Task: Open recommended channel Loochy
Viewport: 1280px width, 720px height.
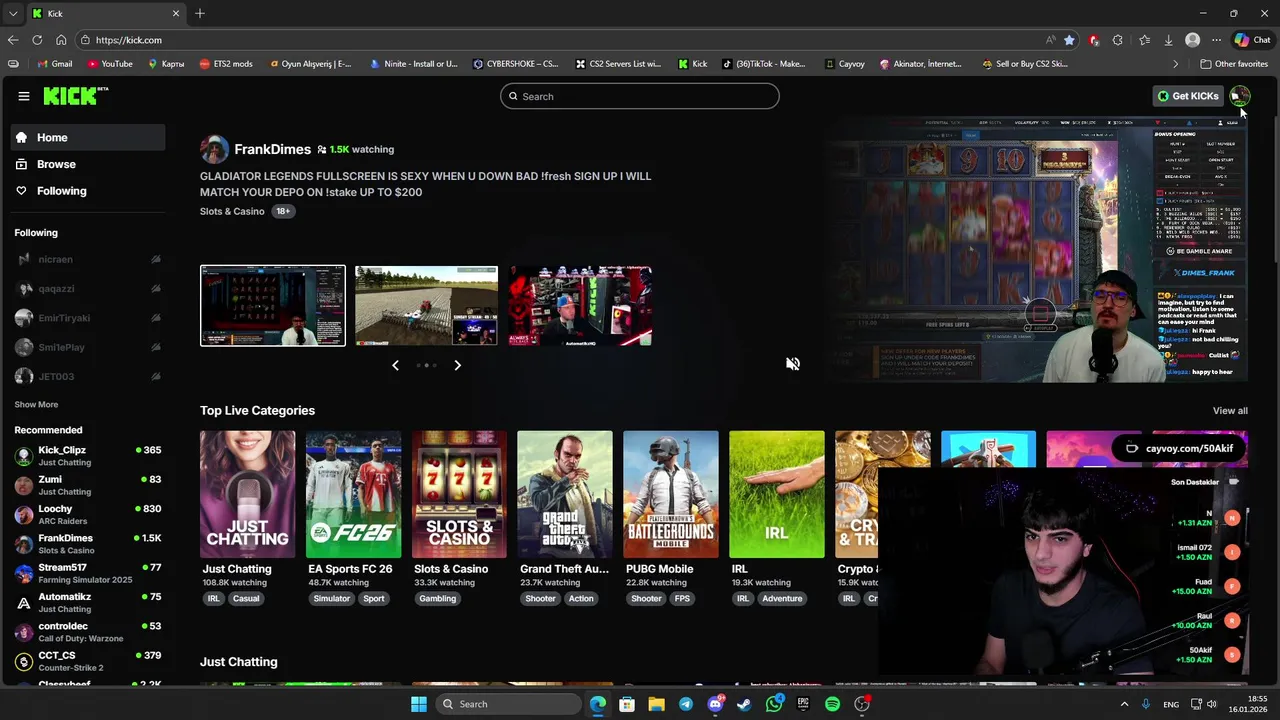Action: (88, 514)
